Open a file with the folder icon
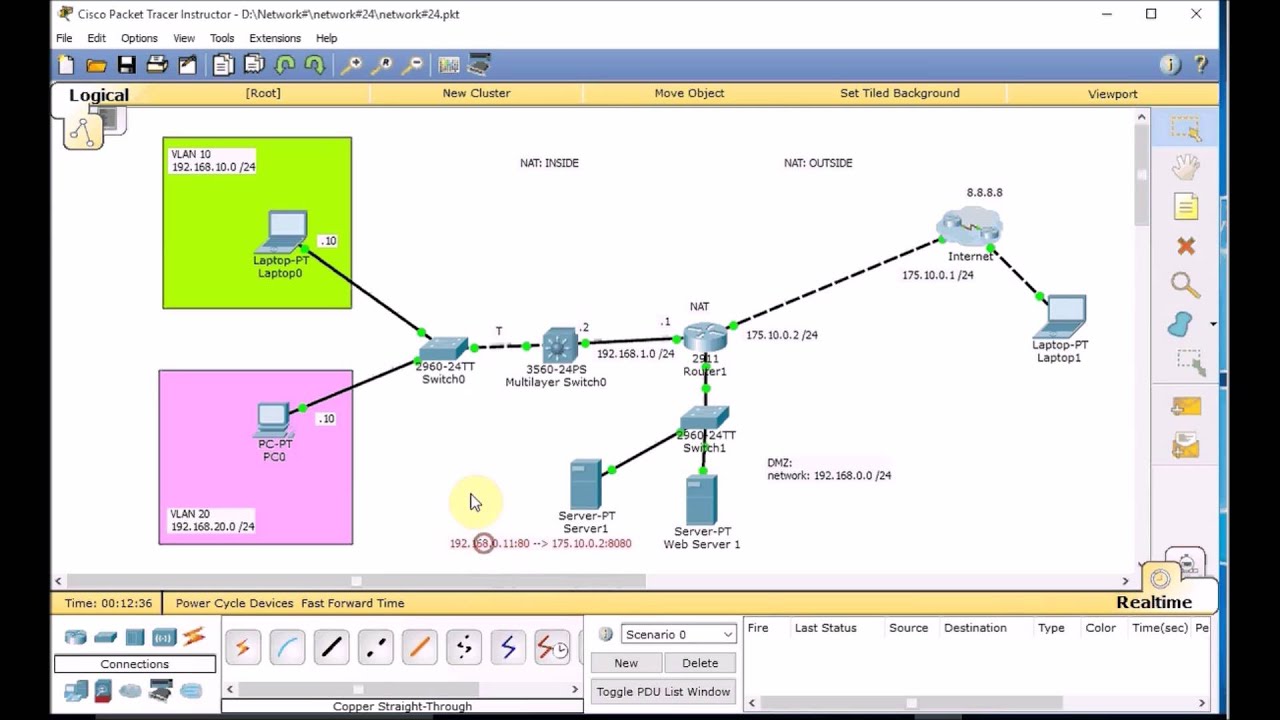Screen dimensions: 1280x720 click(96, 65)
